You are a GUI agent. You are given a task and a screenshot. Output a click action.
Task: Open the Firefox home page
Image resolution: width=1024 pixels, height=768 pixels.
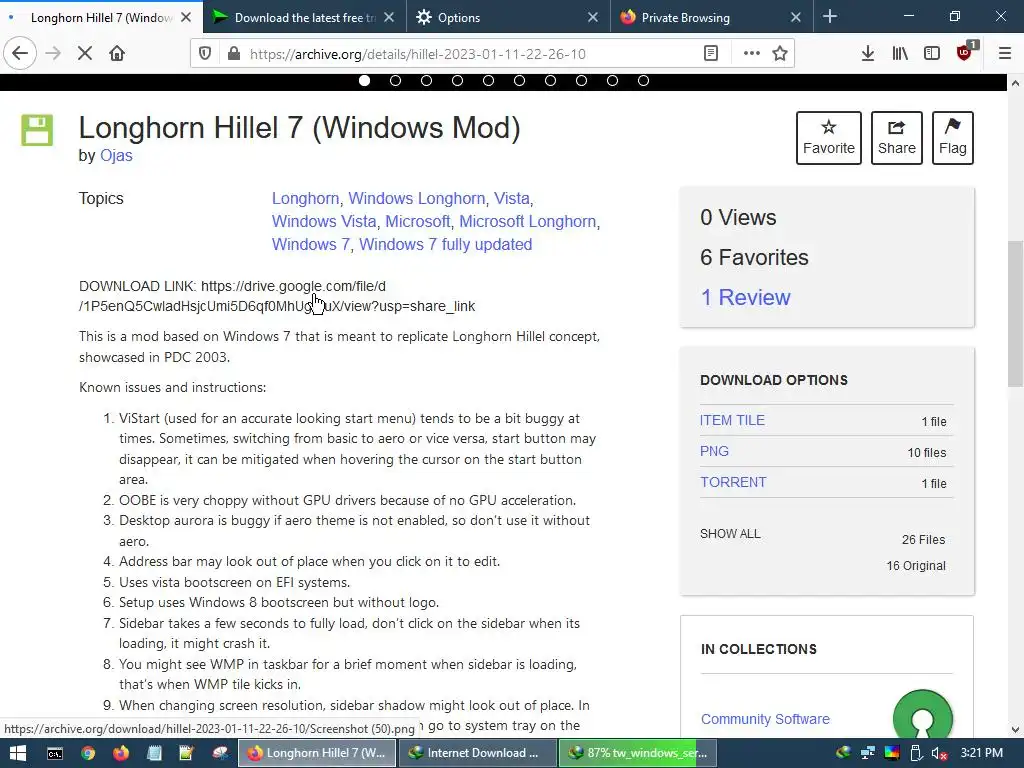117,54
